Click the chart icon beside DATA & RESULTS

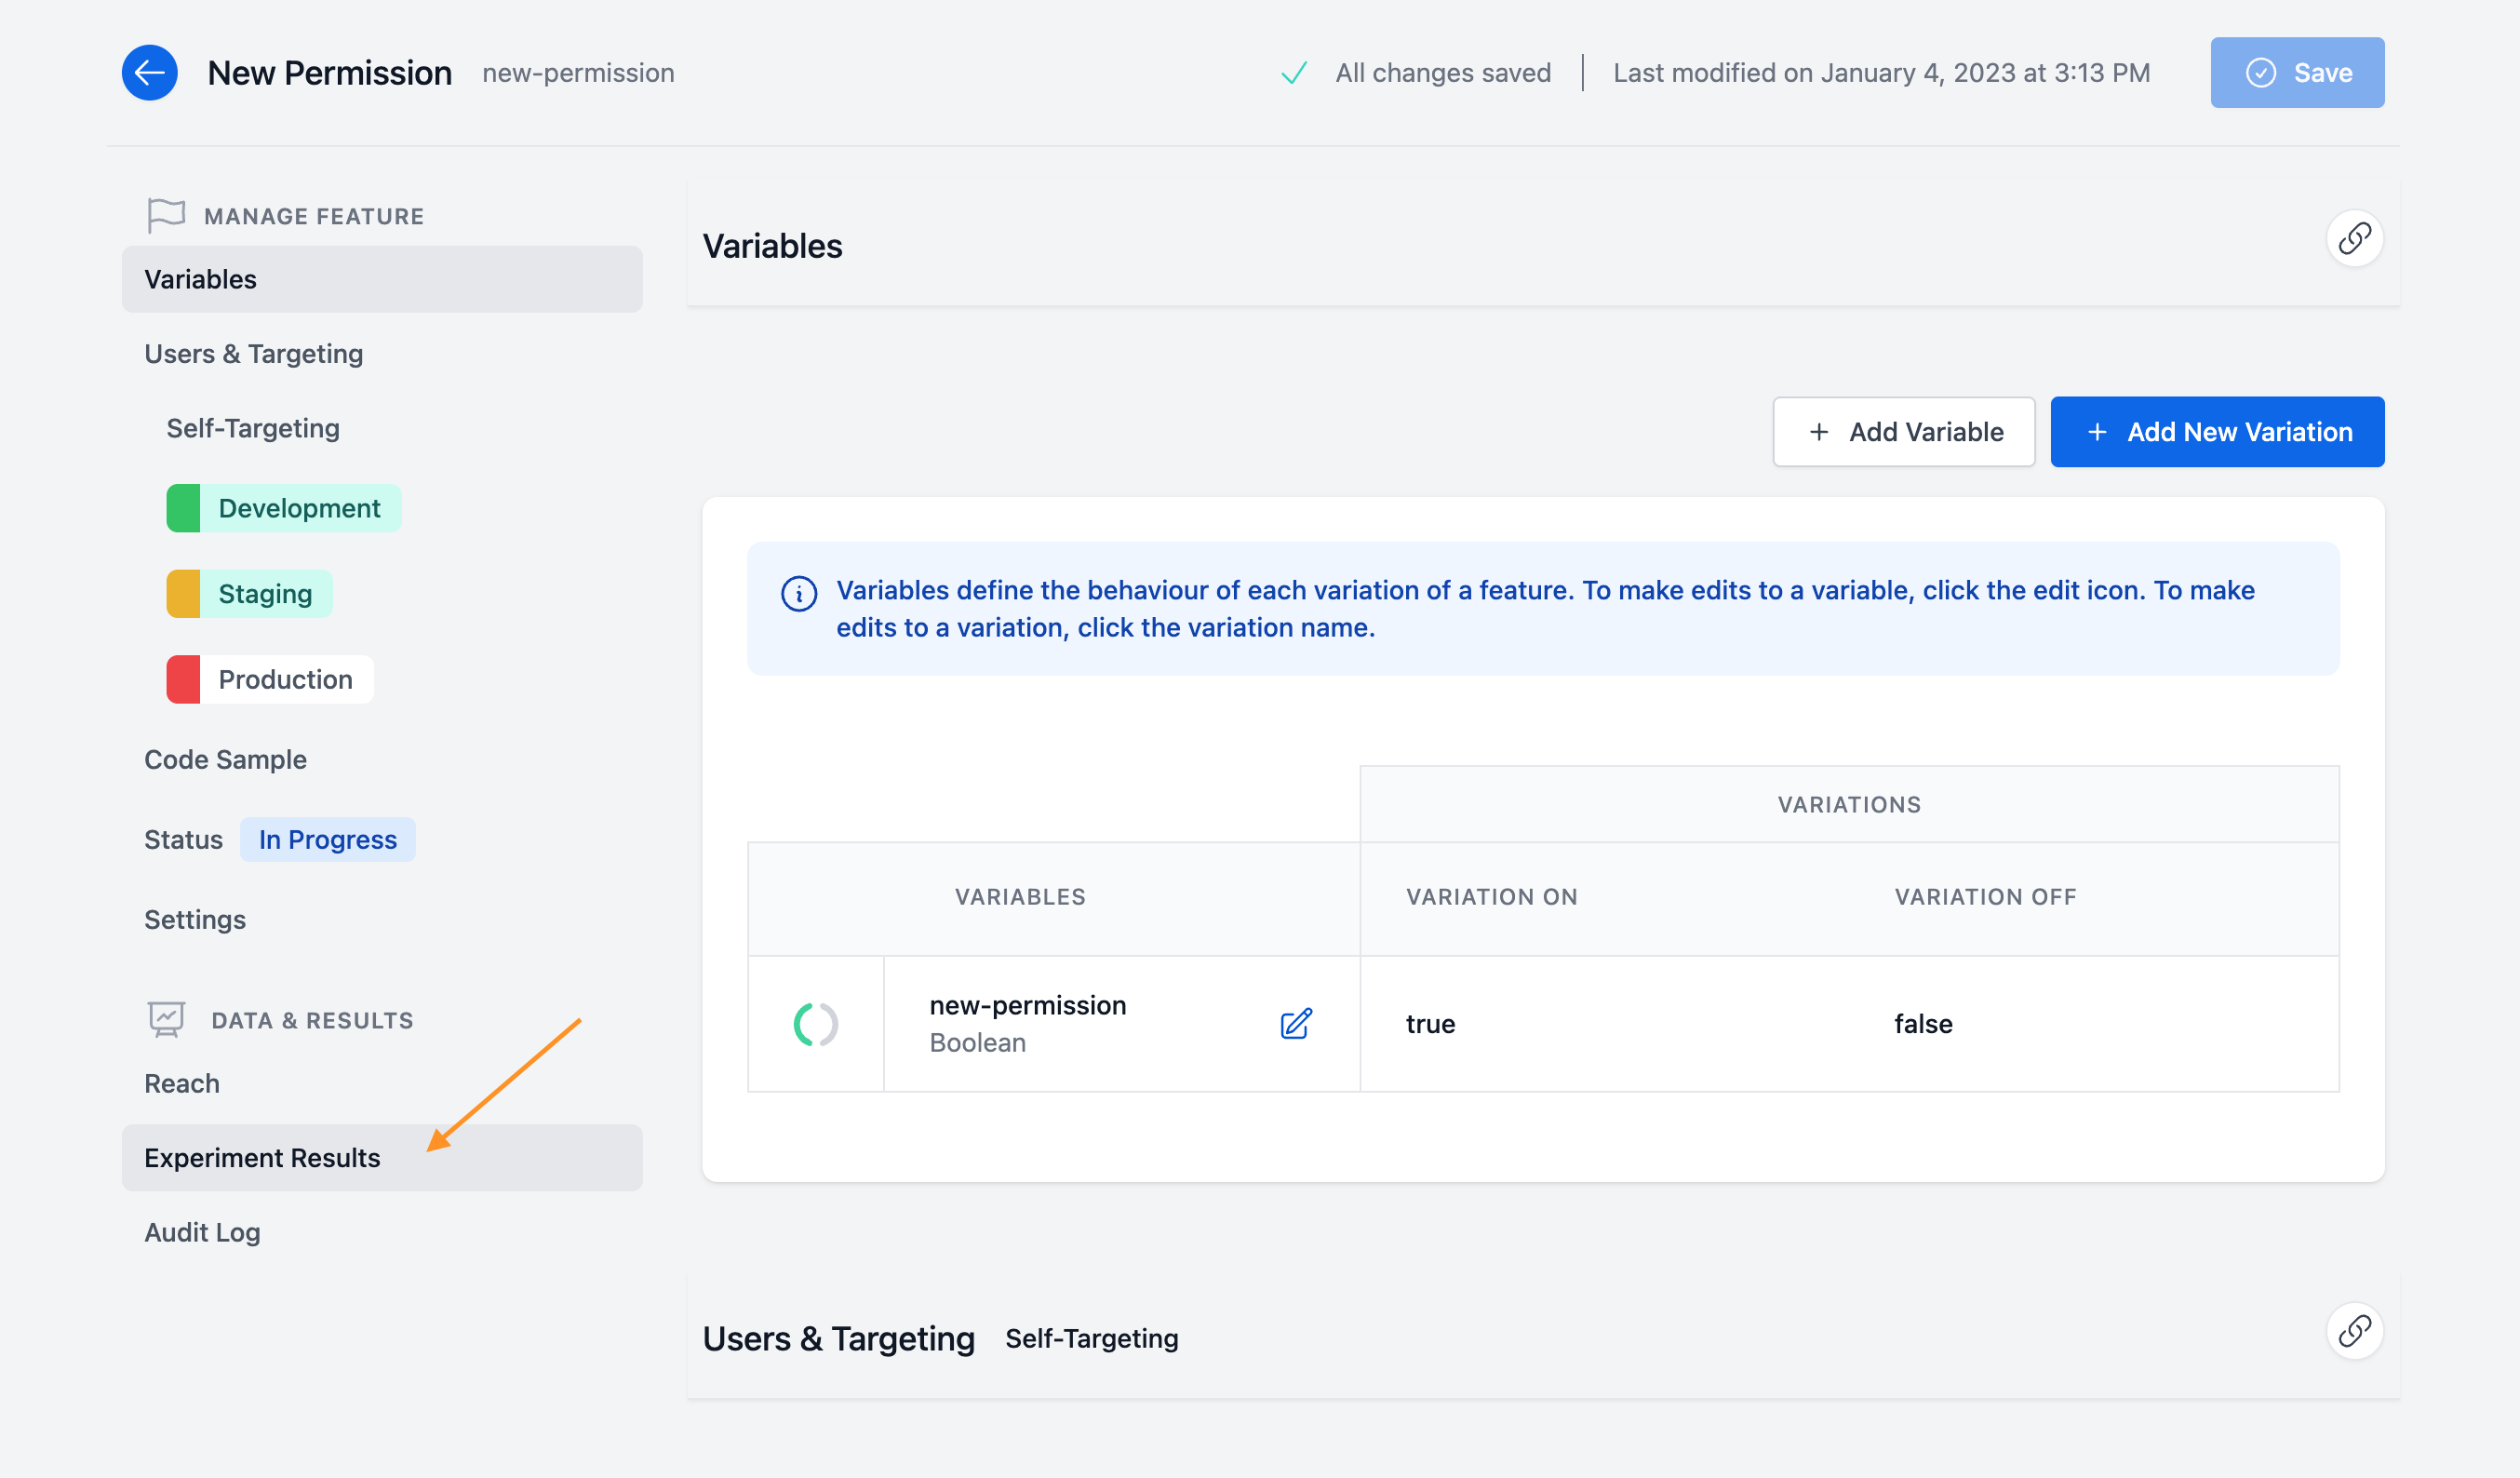166,1019
